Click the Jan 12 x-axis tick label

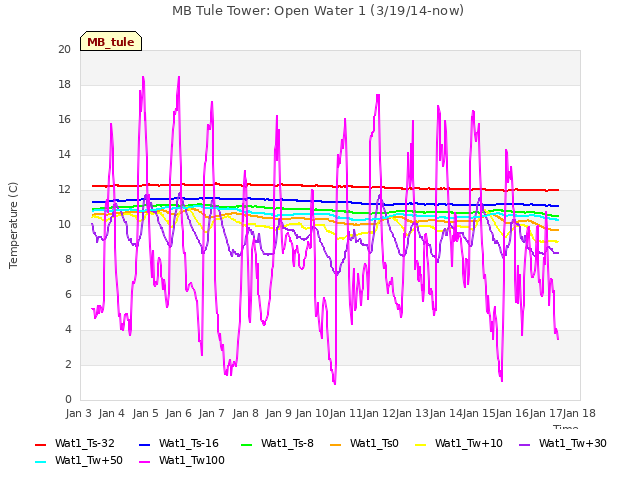coord(379,413)
